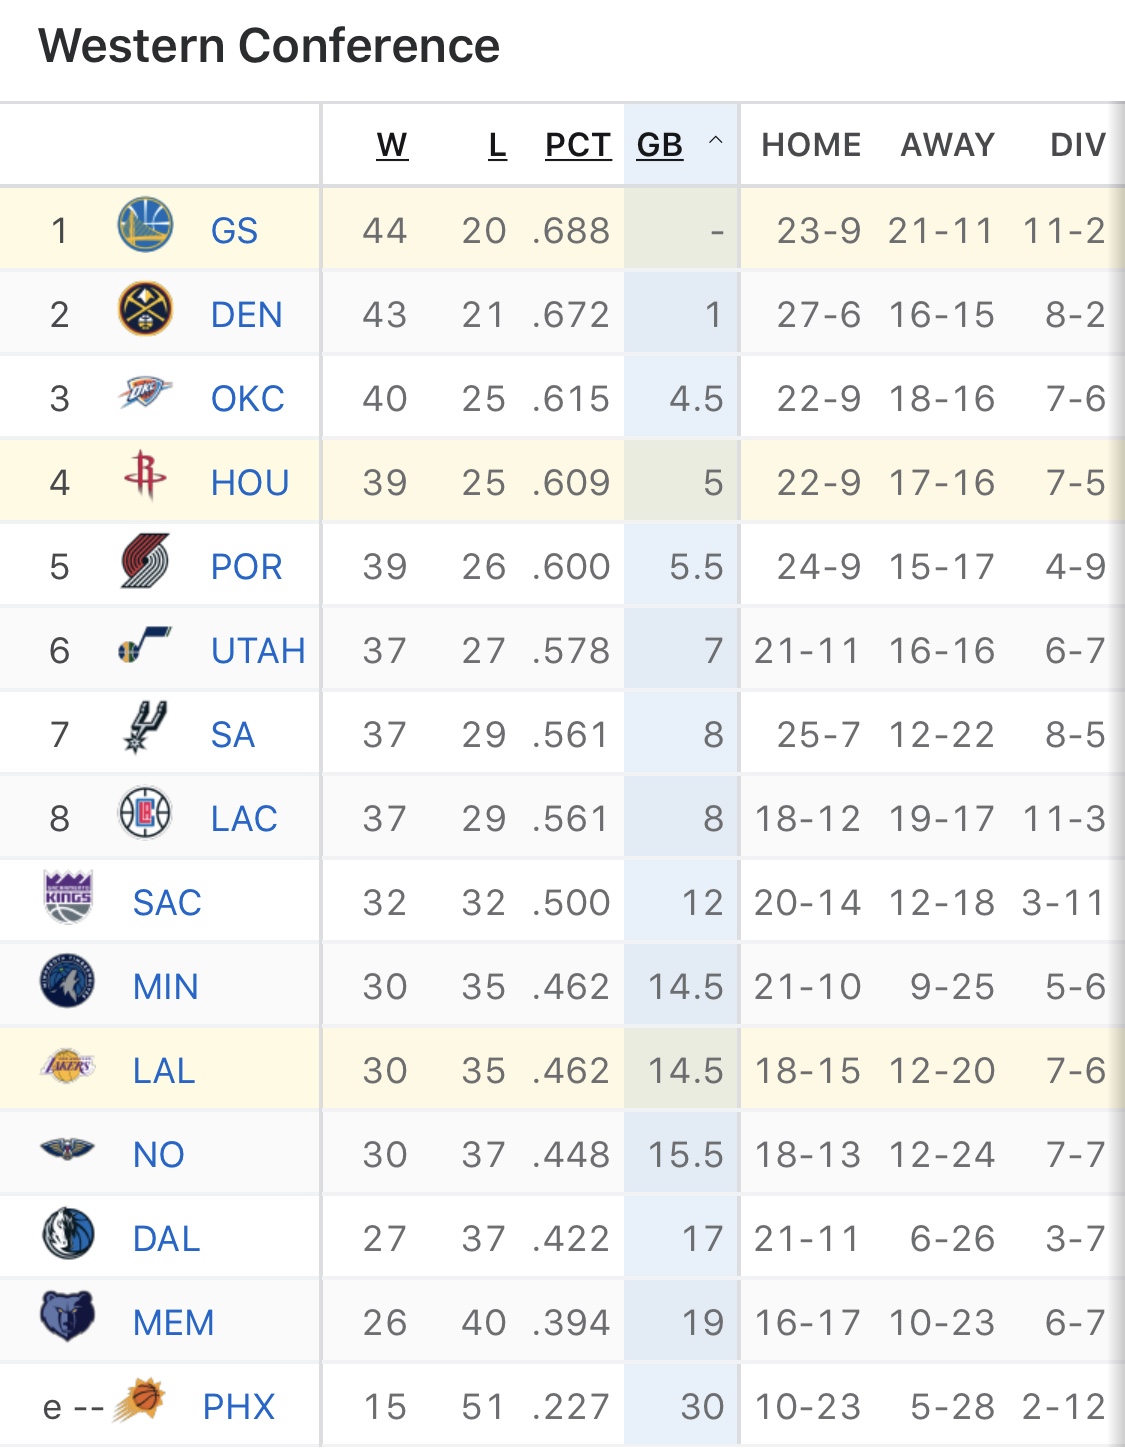Click the Portland Trail Blazers logo

145,561
